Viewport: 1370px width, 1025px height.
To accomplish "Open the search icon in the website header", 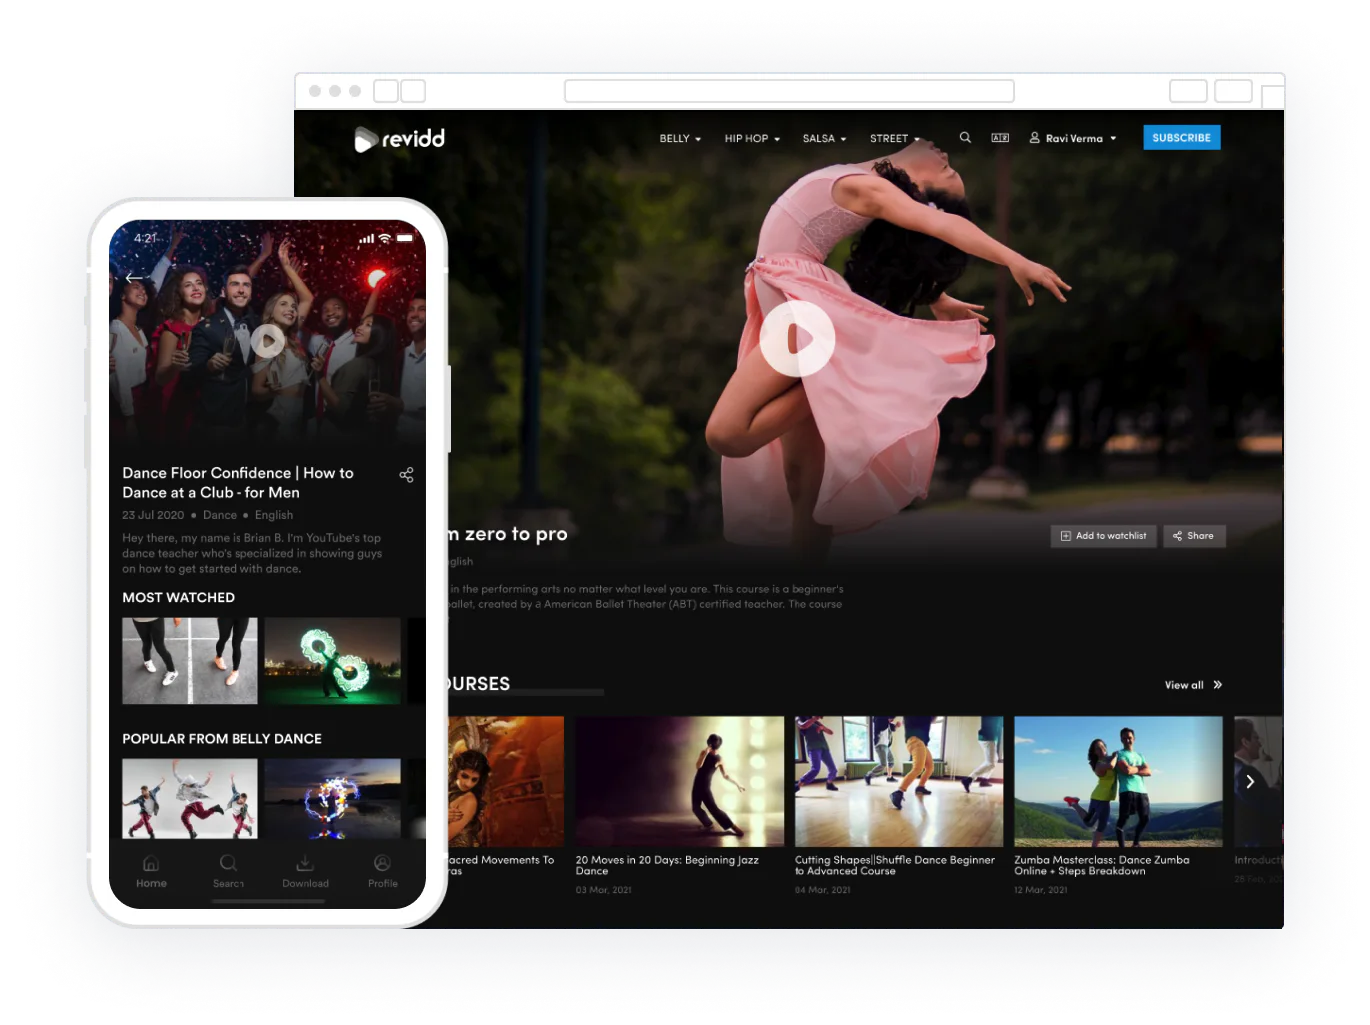I will tap(965, 138).
